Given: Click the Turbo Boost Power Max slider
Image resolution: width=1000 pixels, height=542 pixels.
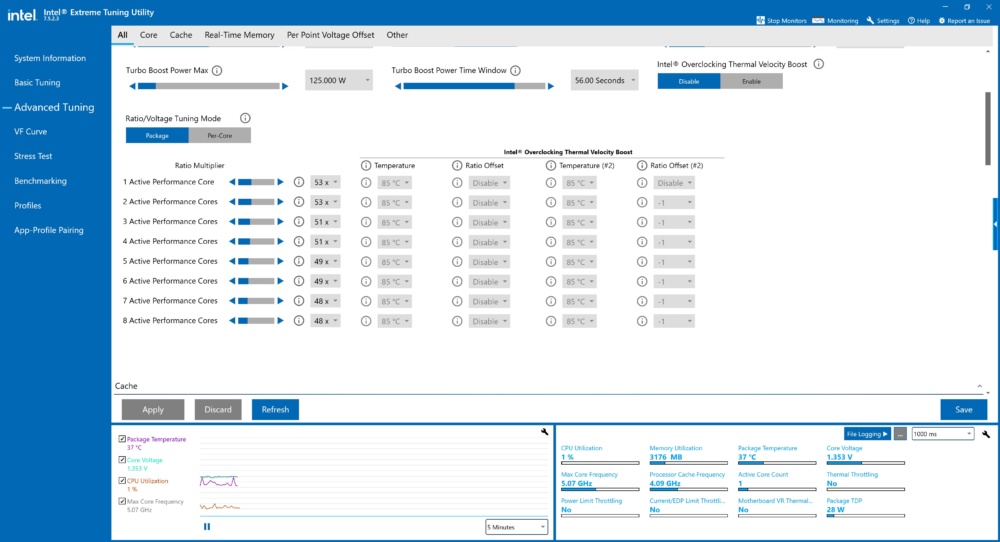Looking at the screenshot, I should coord(209,86).
